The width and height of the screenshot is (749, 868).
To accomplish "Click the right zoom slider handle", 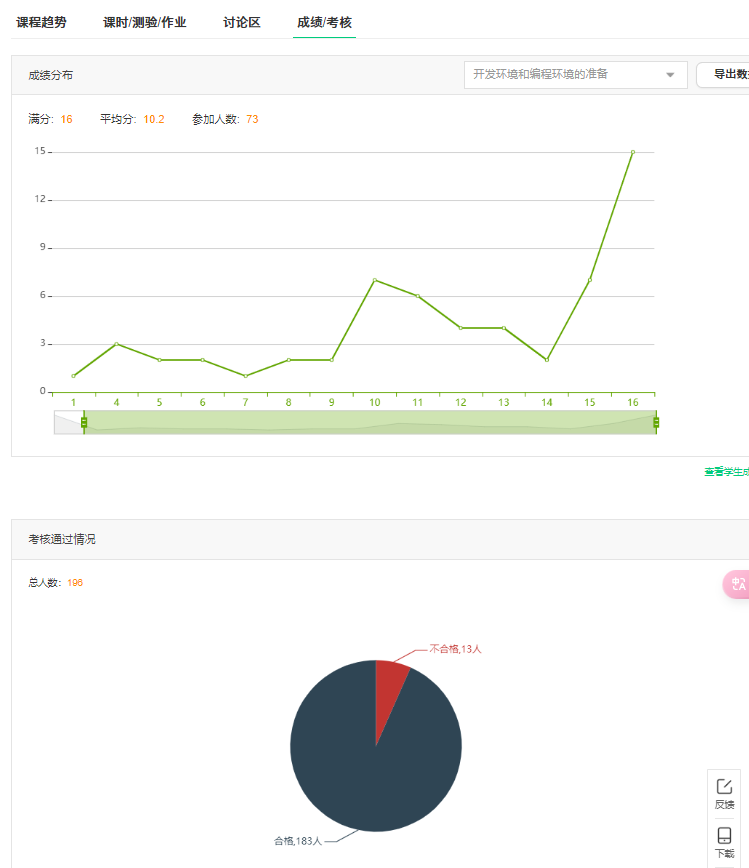I will [656, 423].
